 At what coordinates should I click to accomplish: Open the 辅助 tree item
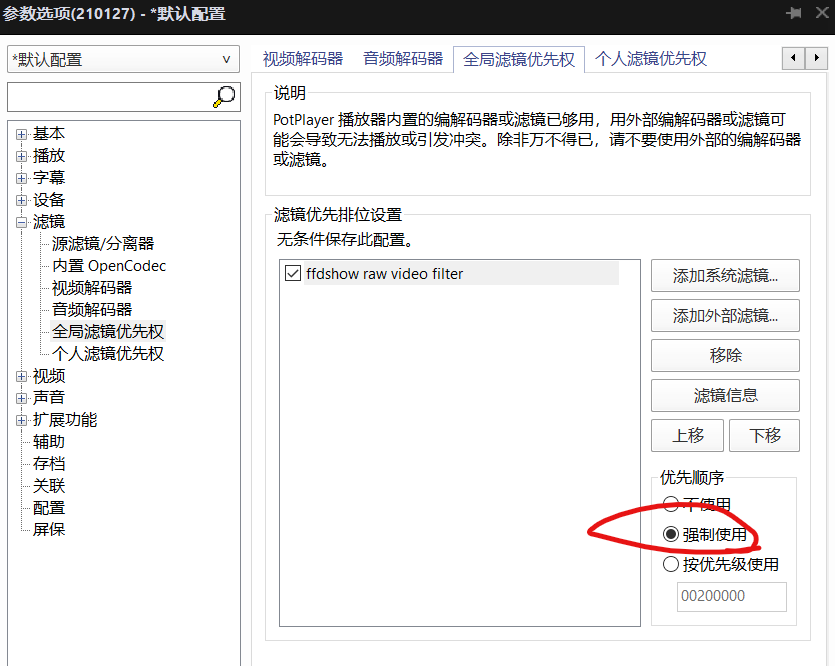pyautogui.click(x=49, y=441)
